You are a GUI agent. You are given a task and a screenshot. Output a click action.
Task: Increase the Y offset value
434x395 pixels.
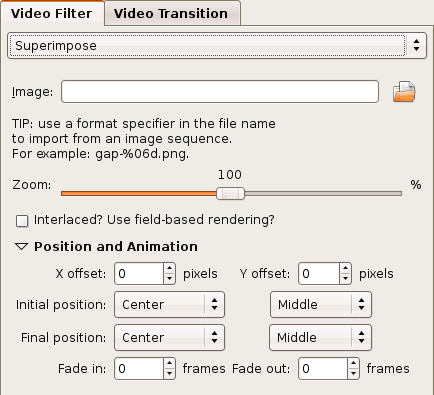345,268
